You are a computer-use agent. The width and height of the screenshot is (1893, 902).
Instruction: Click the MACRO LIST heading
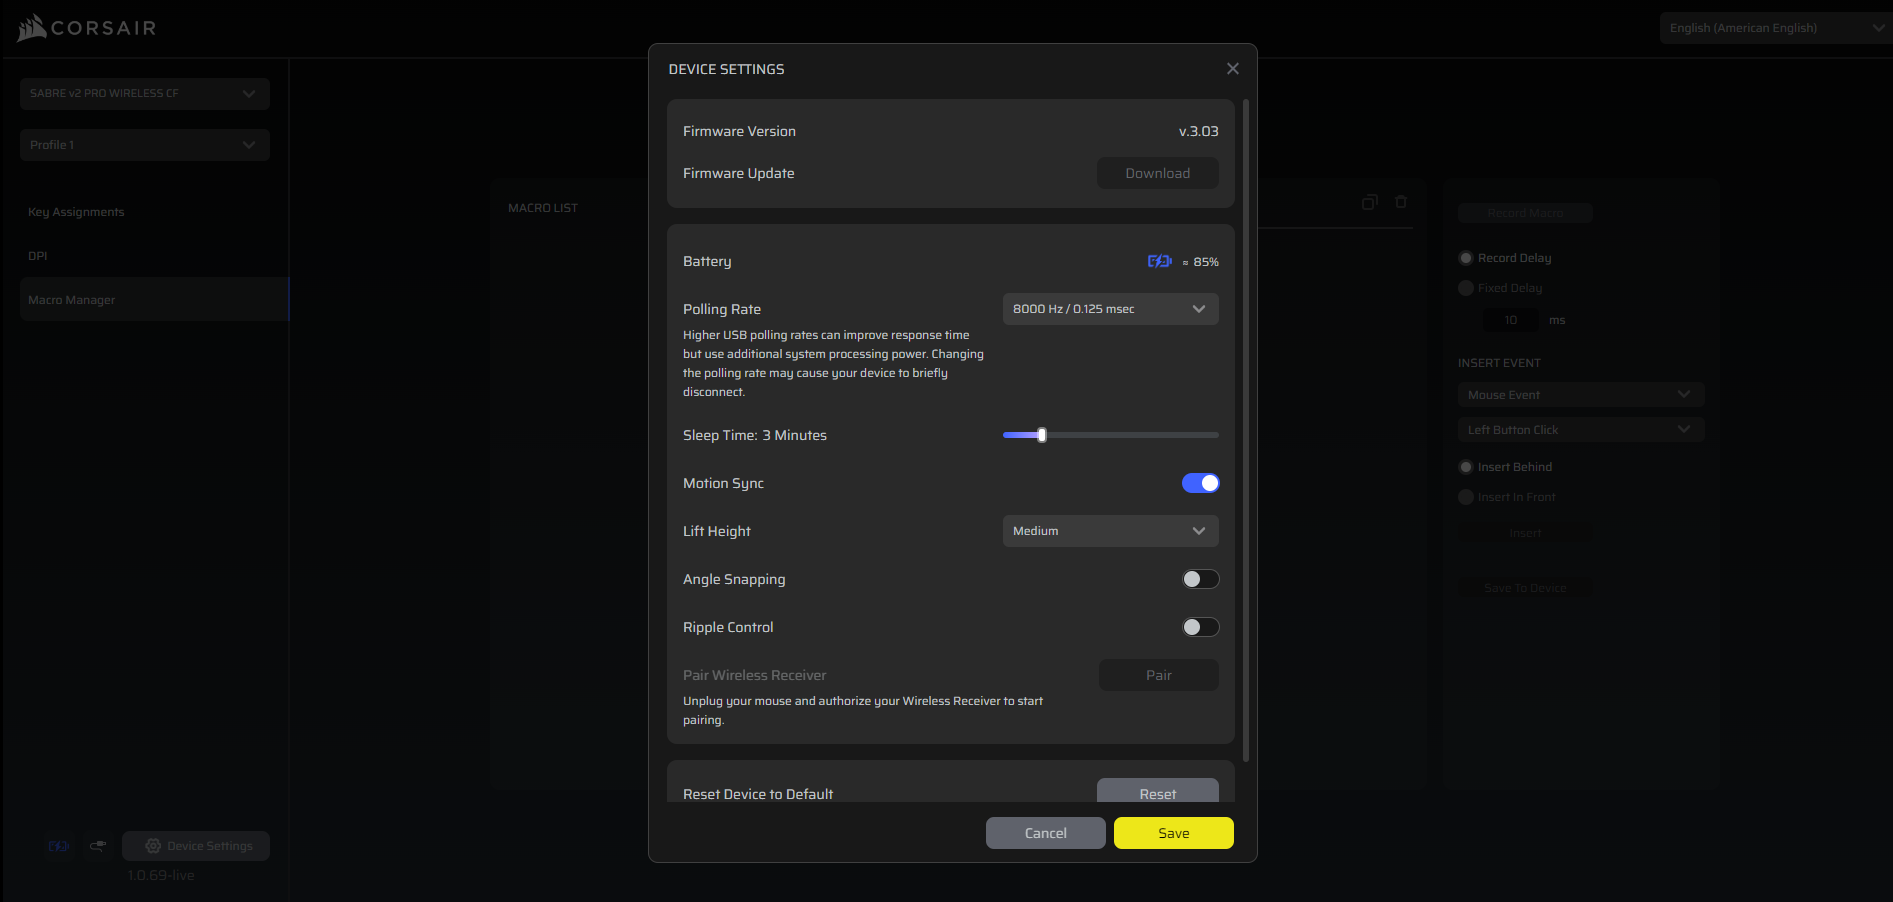[x=543, y=208]
